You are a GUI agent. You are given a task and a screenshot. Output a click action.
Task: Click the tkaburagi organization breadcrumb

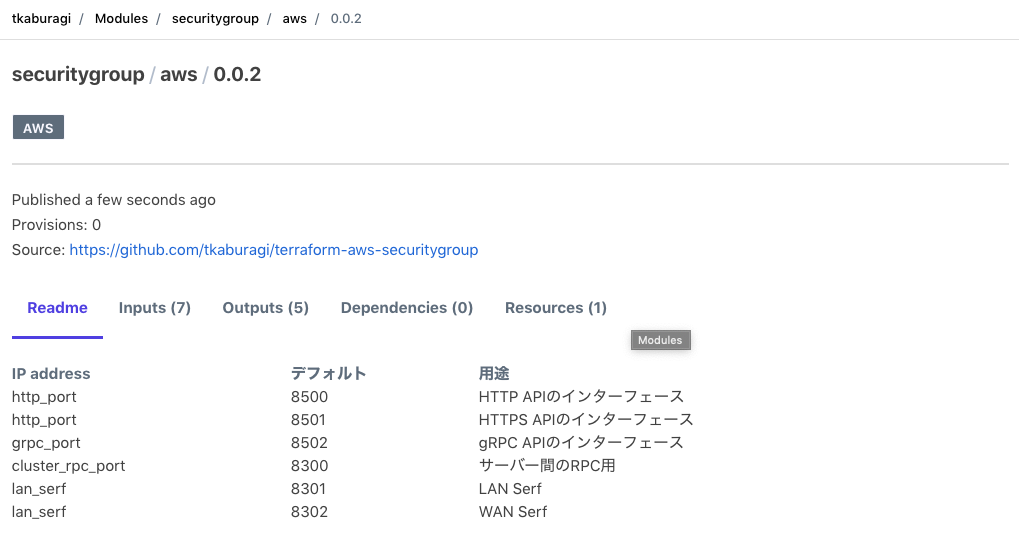point(41,19)
